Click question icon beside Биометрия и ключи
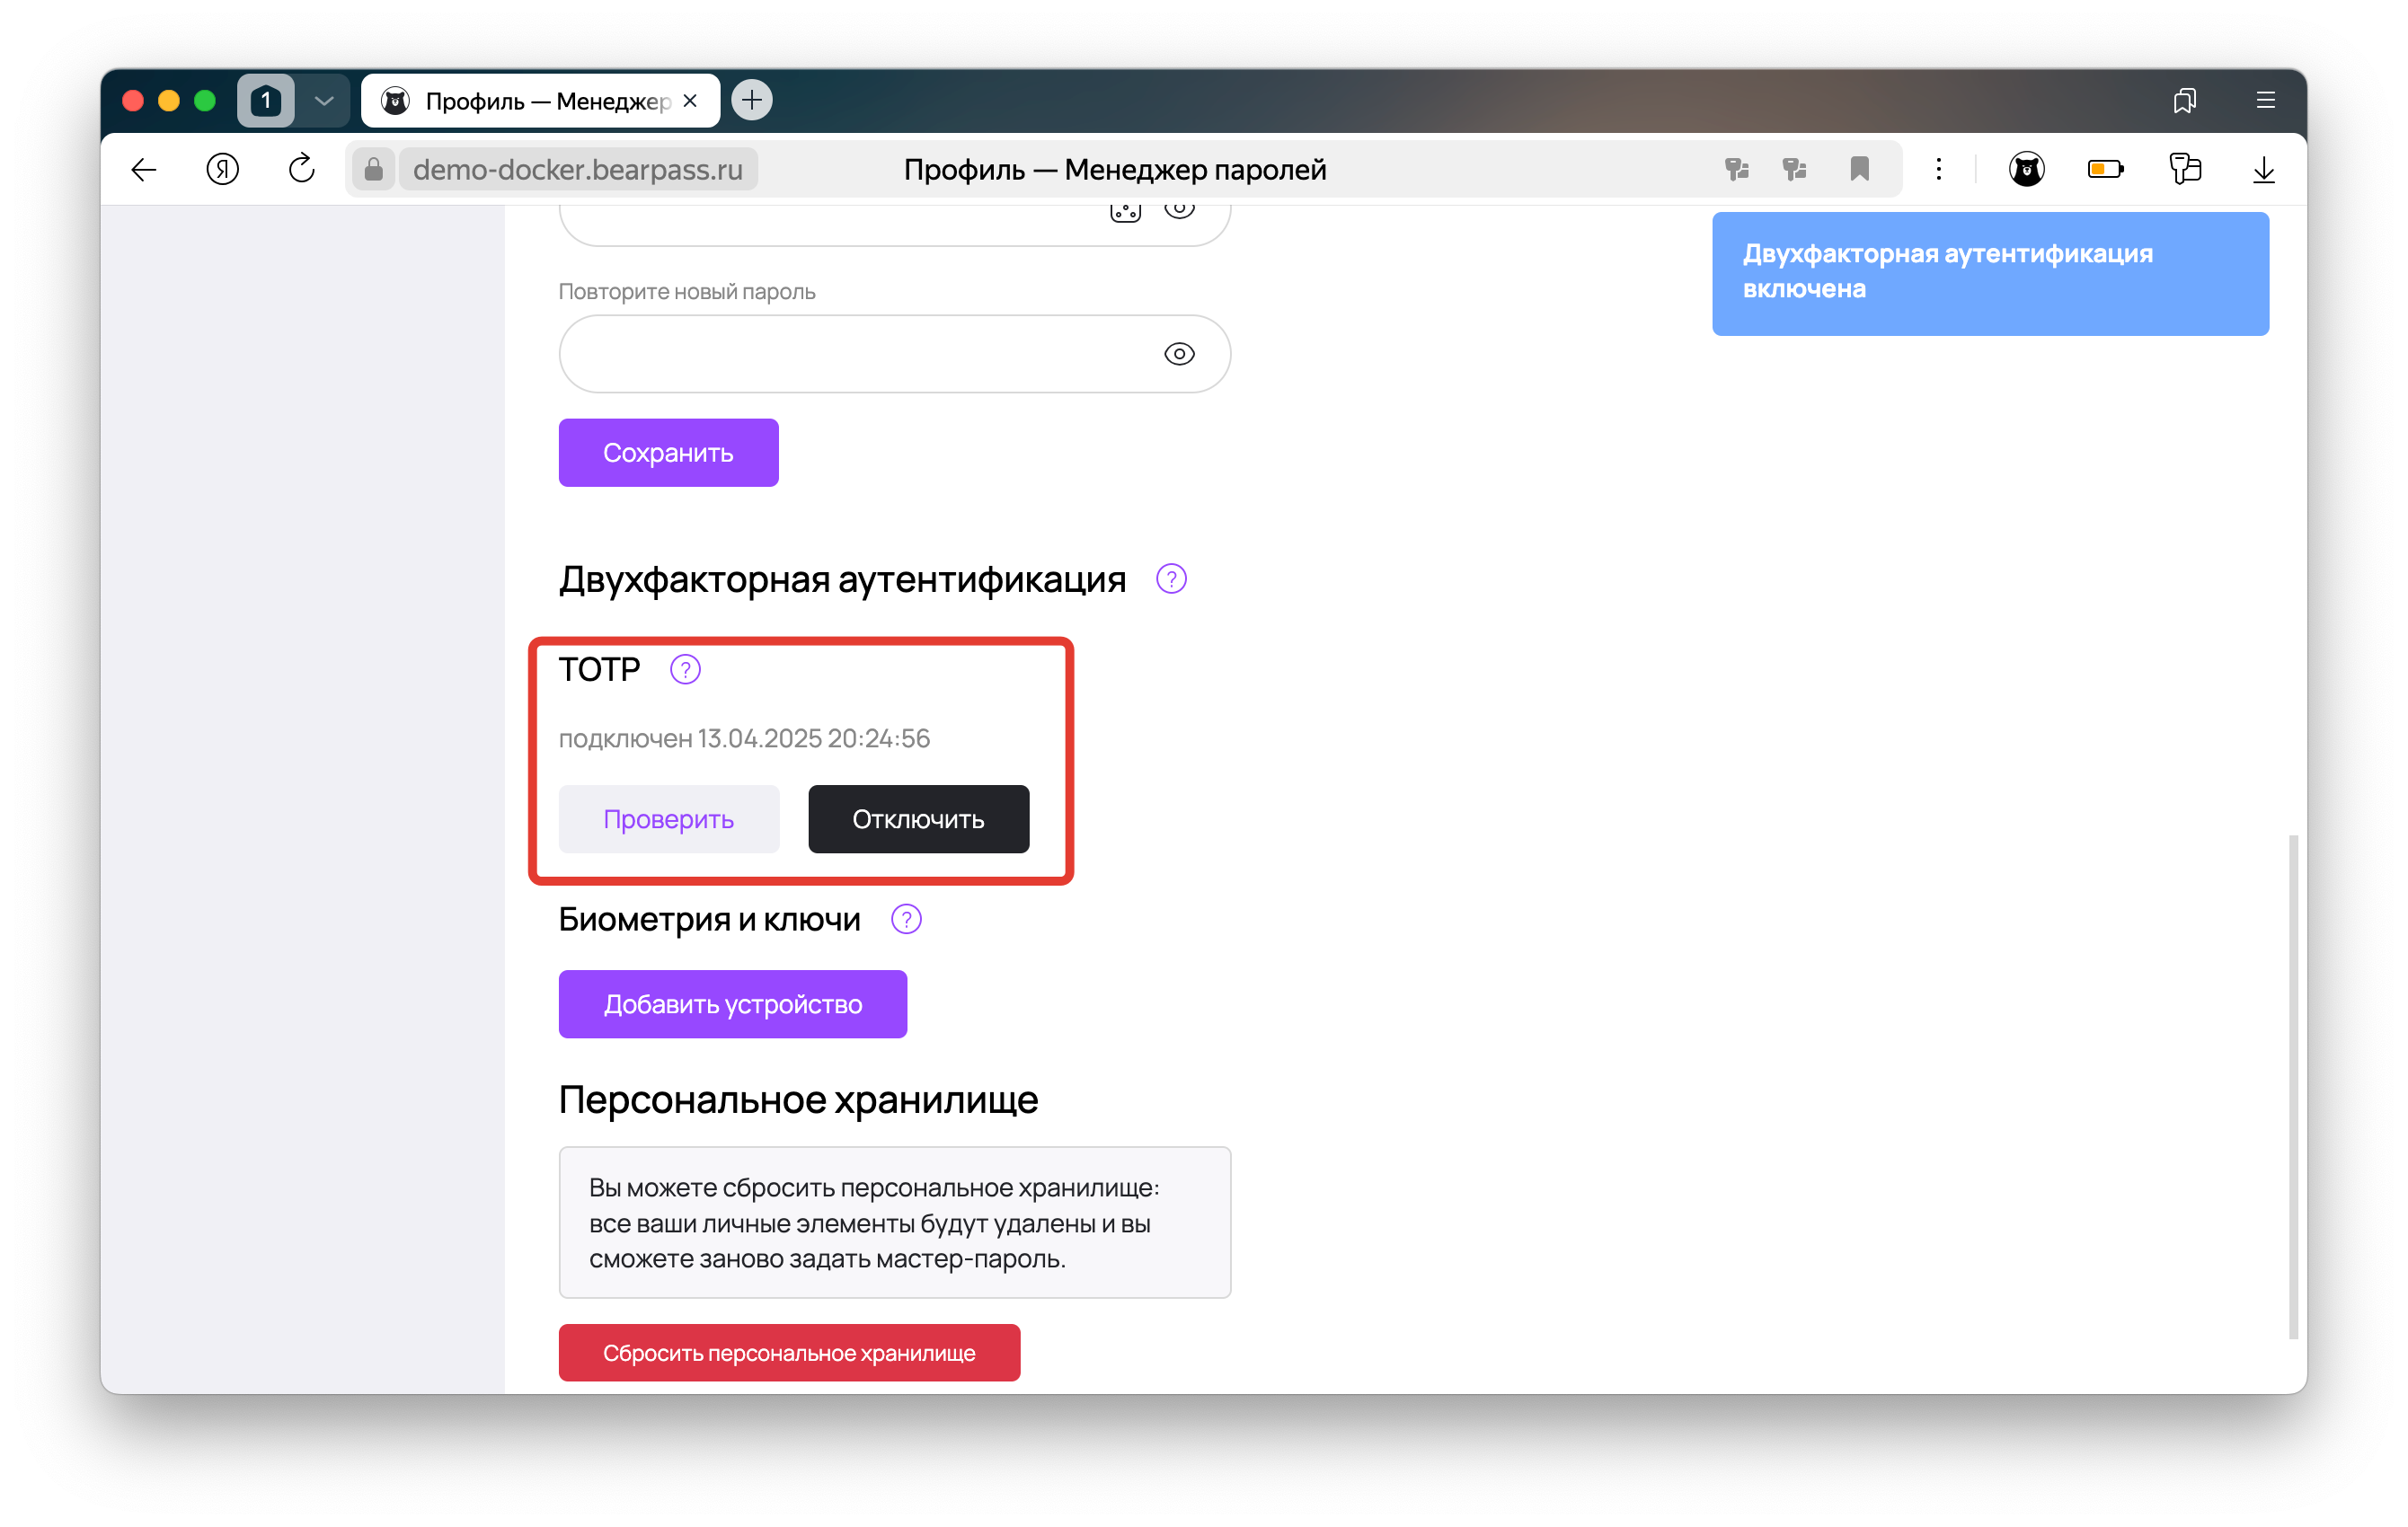The image size is (2408, 1527). pos(906,919)
